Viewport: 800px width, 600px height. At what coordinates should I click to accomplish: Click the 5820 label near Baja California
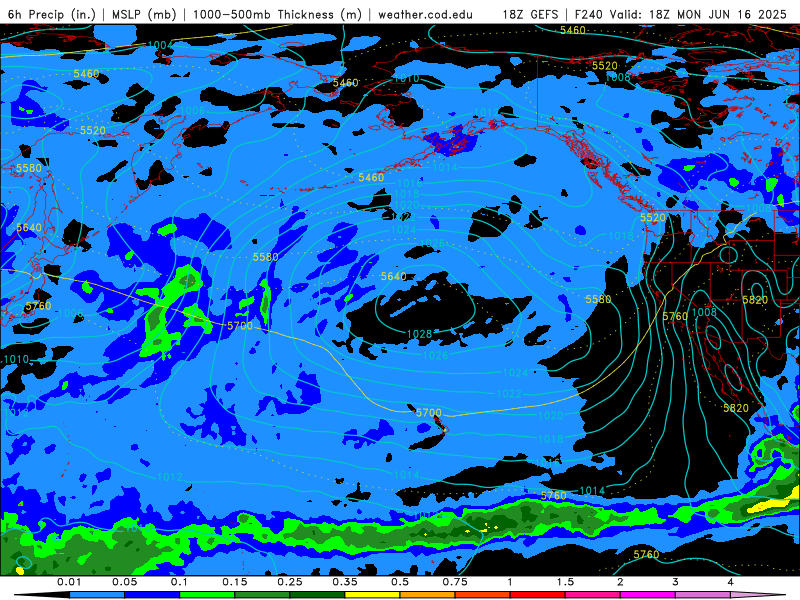point(736,408)
